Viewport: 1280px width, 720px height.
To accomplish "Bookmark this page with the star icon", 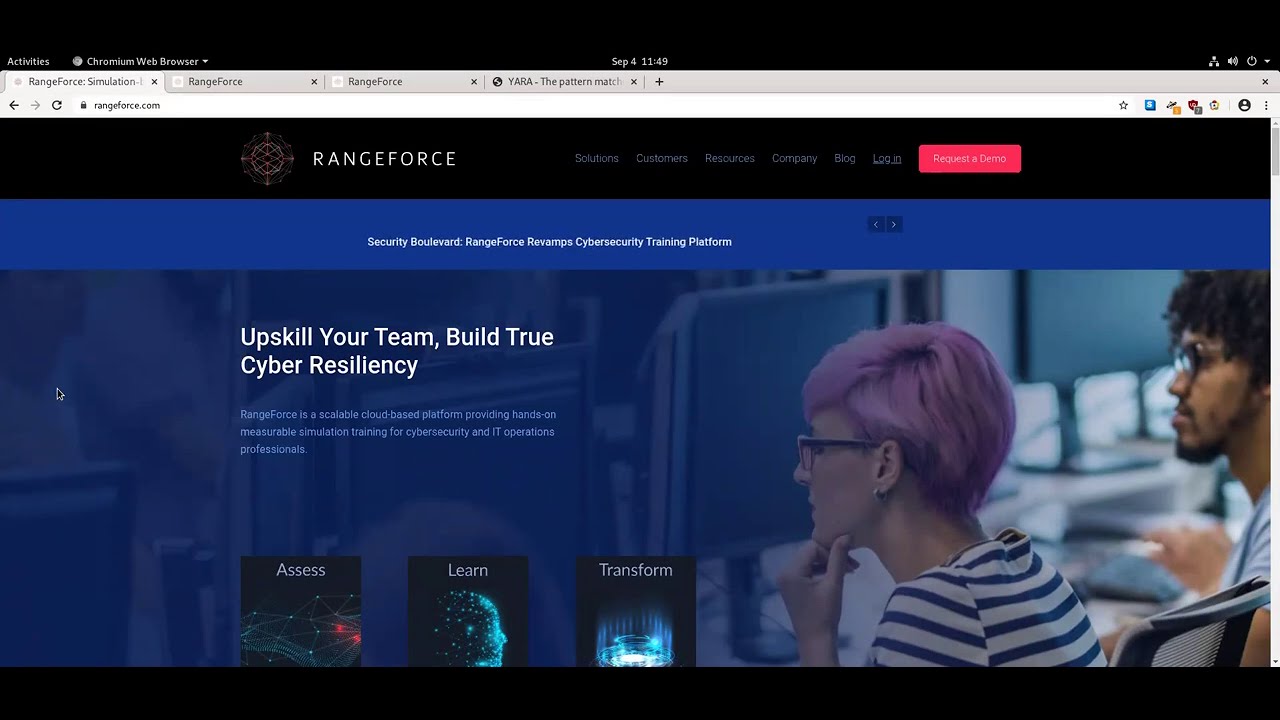I will 1123,105.
